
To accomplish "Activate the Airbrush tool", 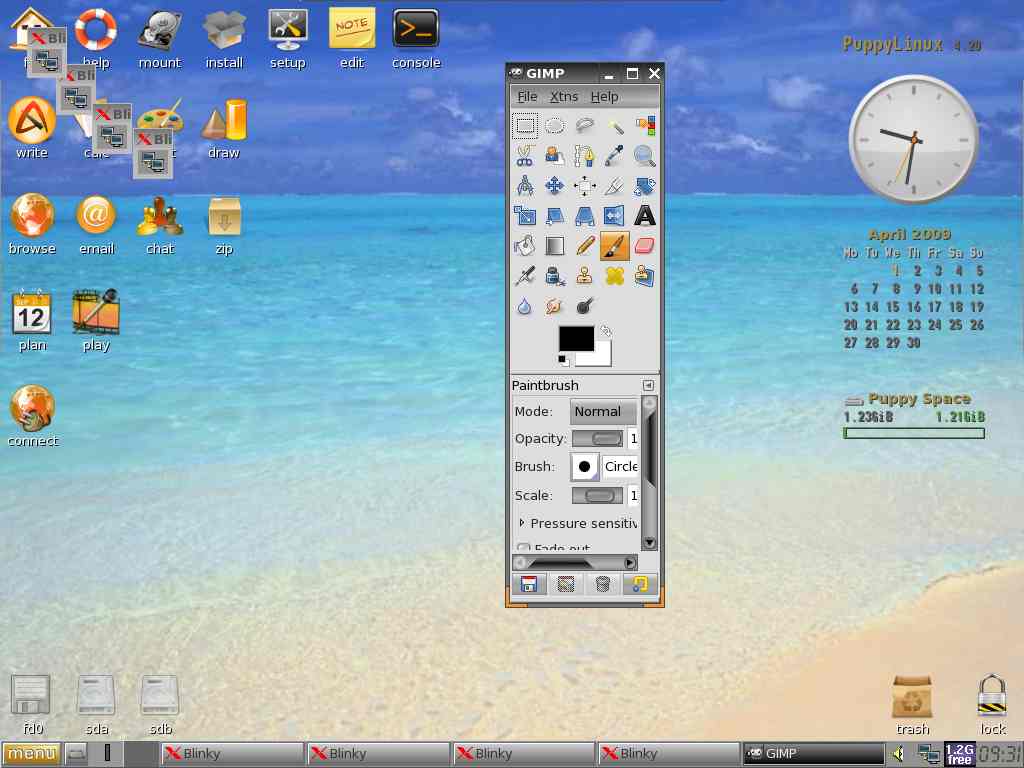I will click(x=525, y=276).
